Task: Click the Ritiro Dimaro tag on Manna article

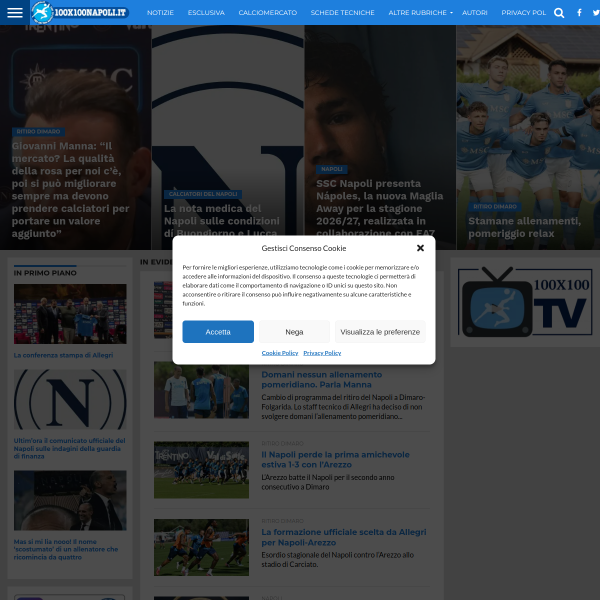Action: (x=38, y=132)
